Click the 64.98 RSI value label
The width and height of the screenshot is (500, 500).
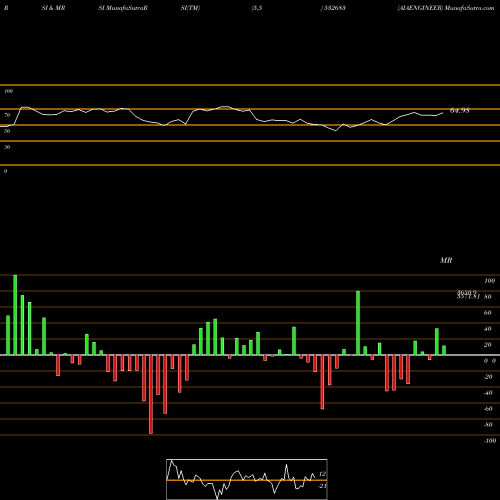click(x=460, y=111)
